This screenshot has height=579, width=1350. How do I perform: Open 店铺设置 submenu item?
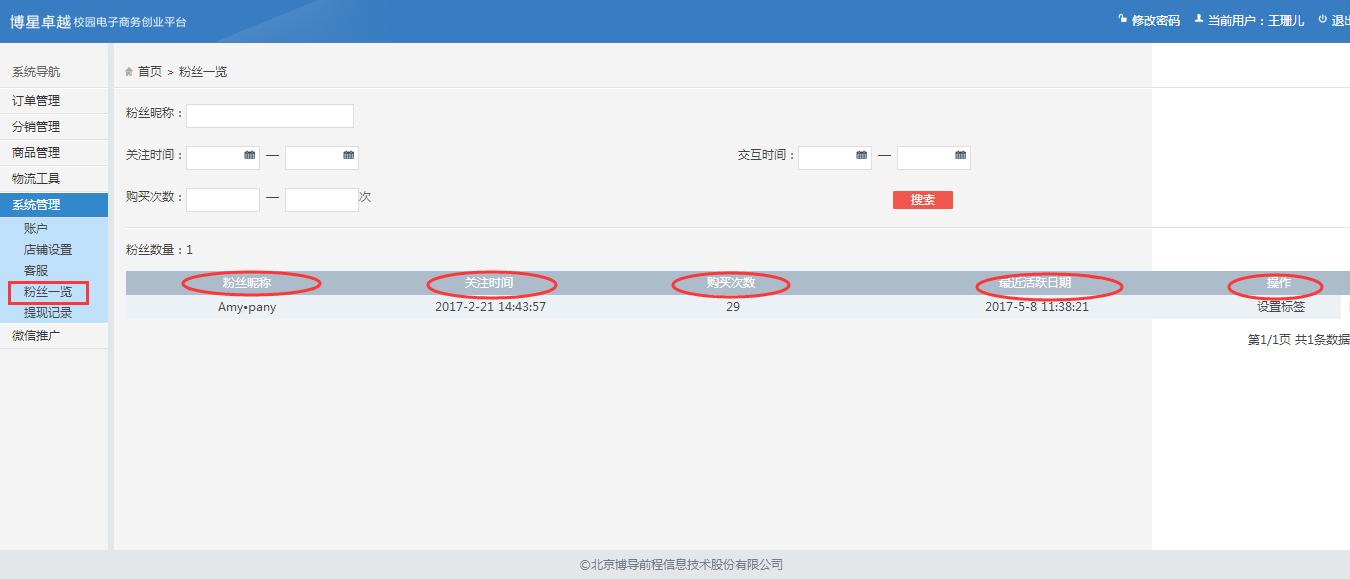coord(48,250)
